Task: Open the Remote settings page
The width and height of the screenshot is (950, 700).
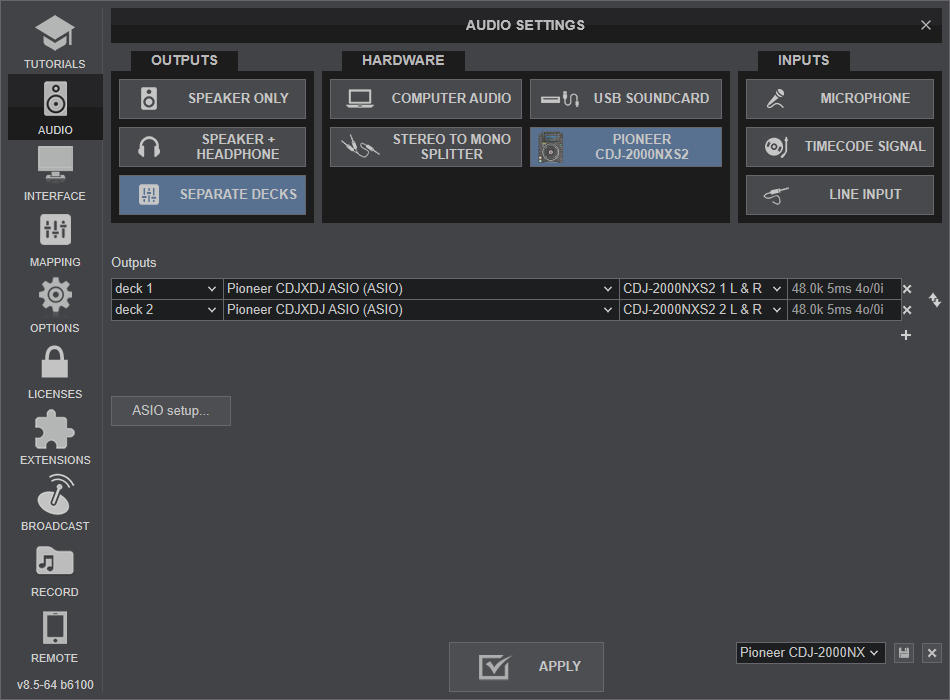Action: (55, 635)
